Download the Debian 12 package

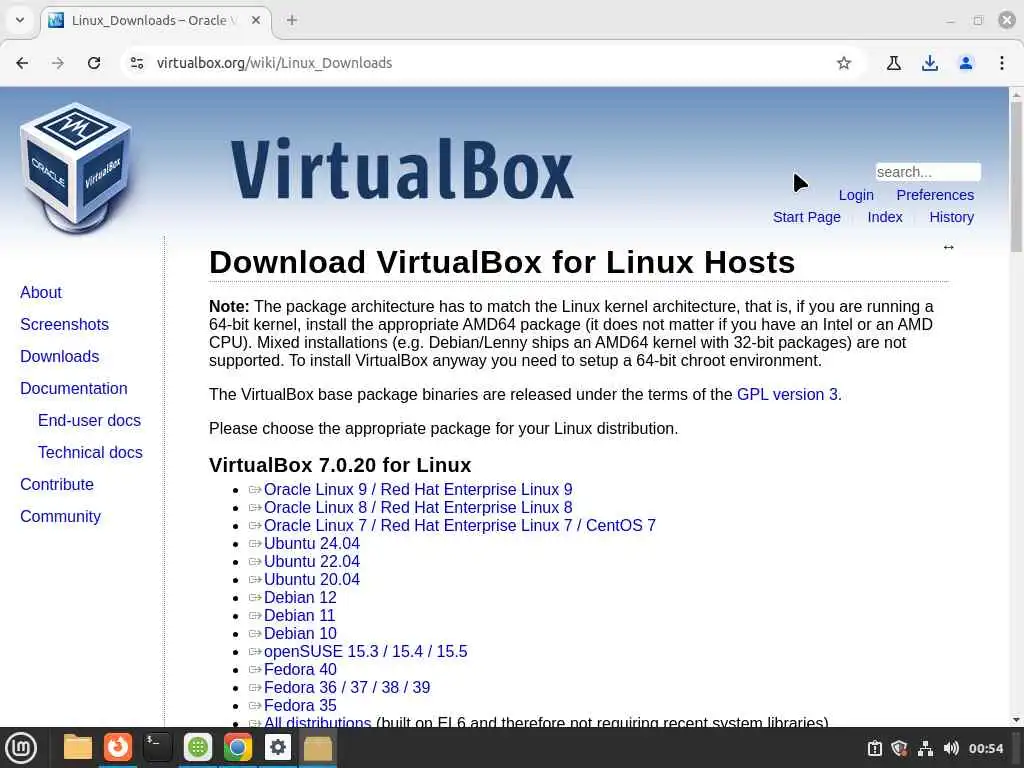point(300,598)
